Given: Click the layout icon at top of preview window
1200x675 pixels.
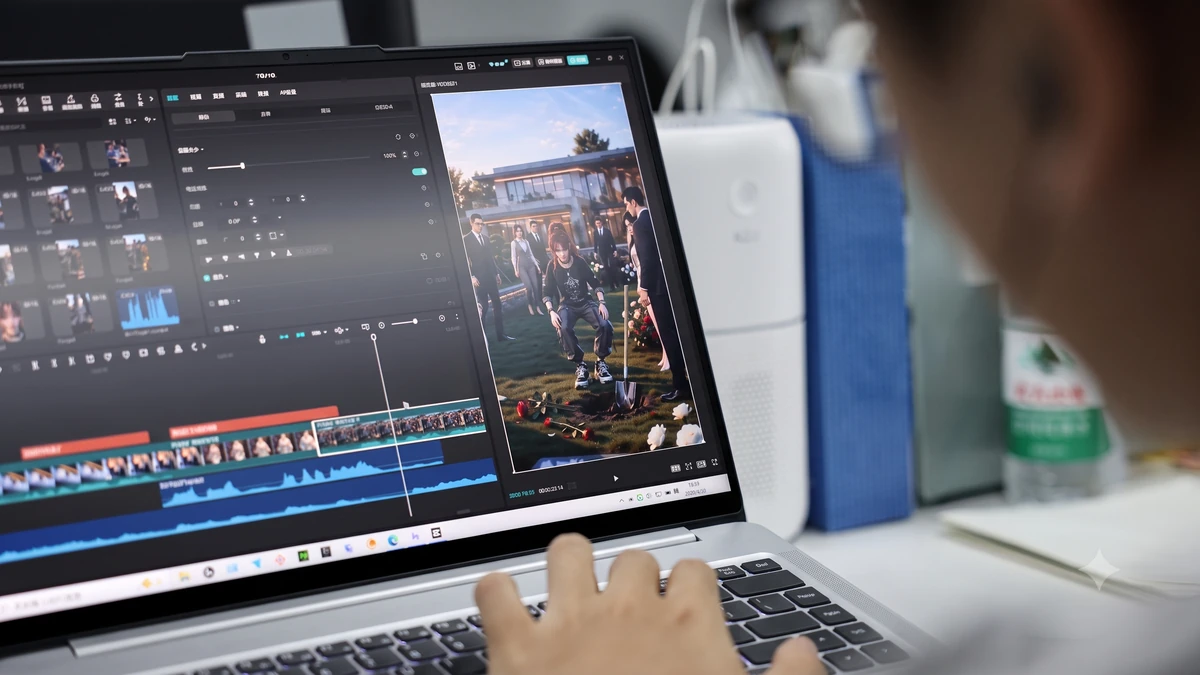Looking at the screenshot, I should point(459,65).
